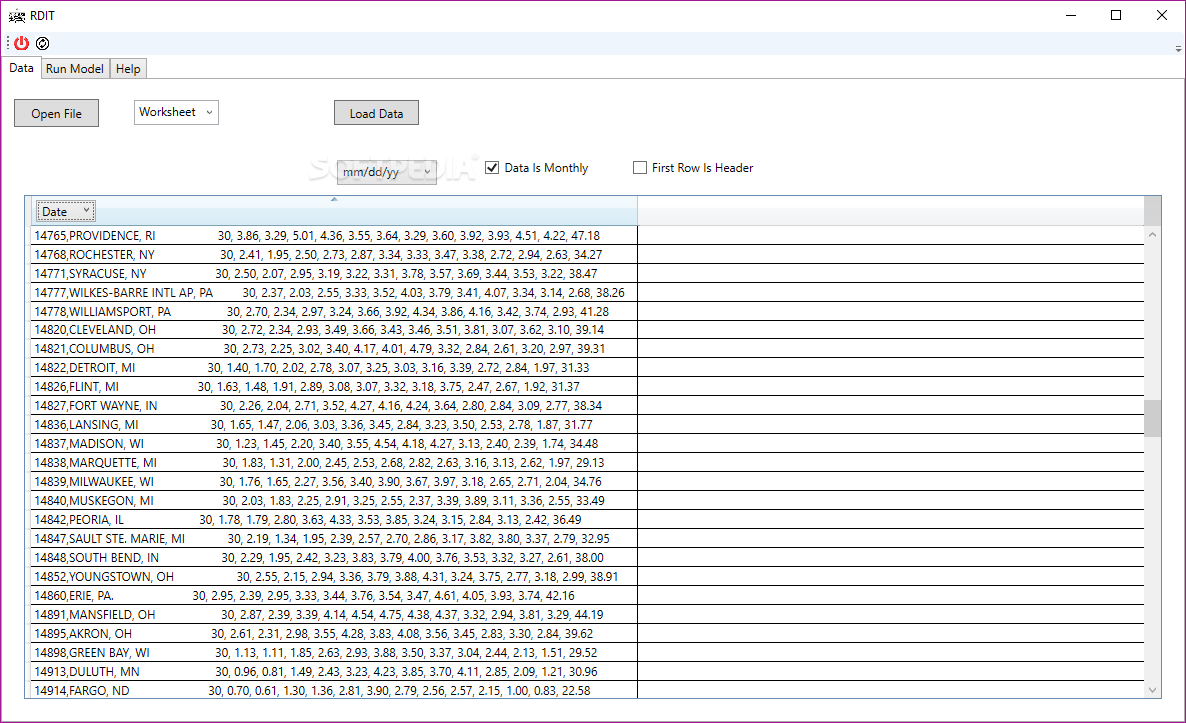Enable First Row Is Header checkbox
Image resolution: width=1186 pixels, height=723 pixels.
(x=640, y=168)
